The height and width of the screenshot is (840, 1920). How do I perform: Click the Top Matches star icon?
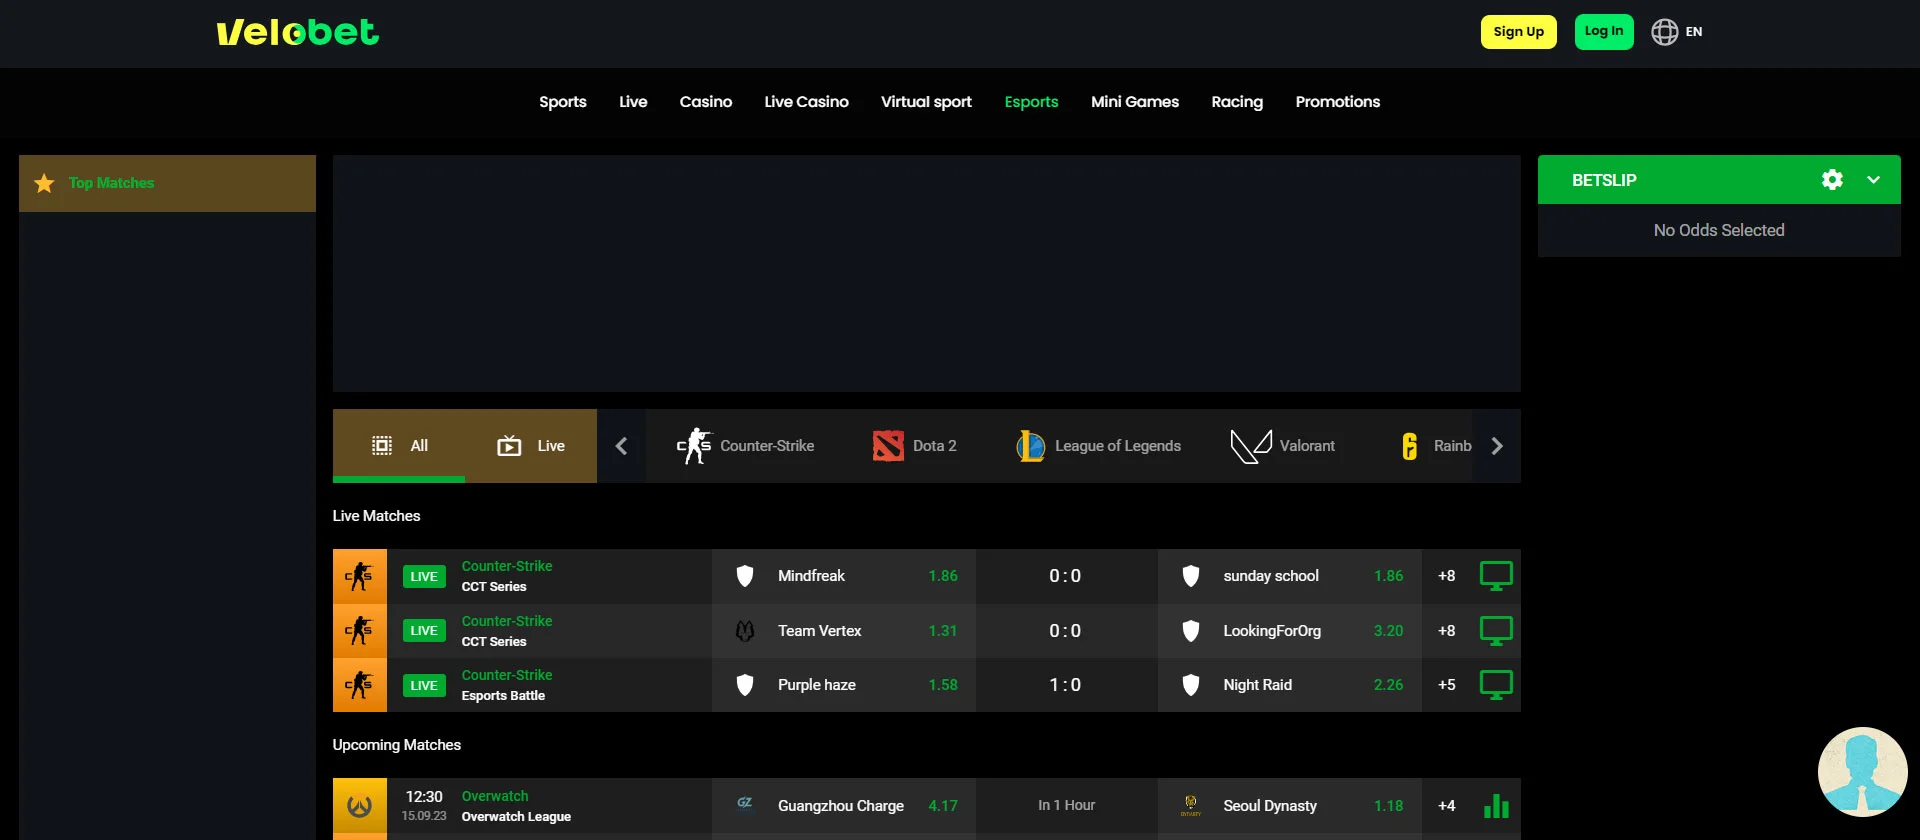pos(44,183)
